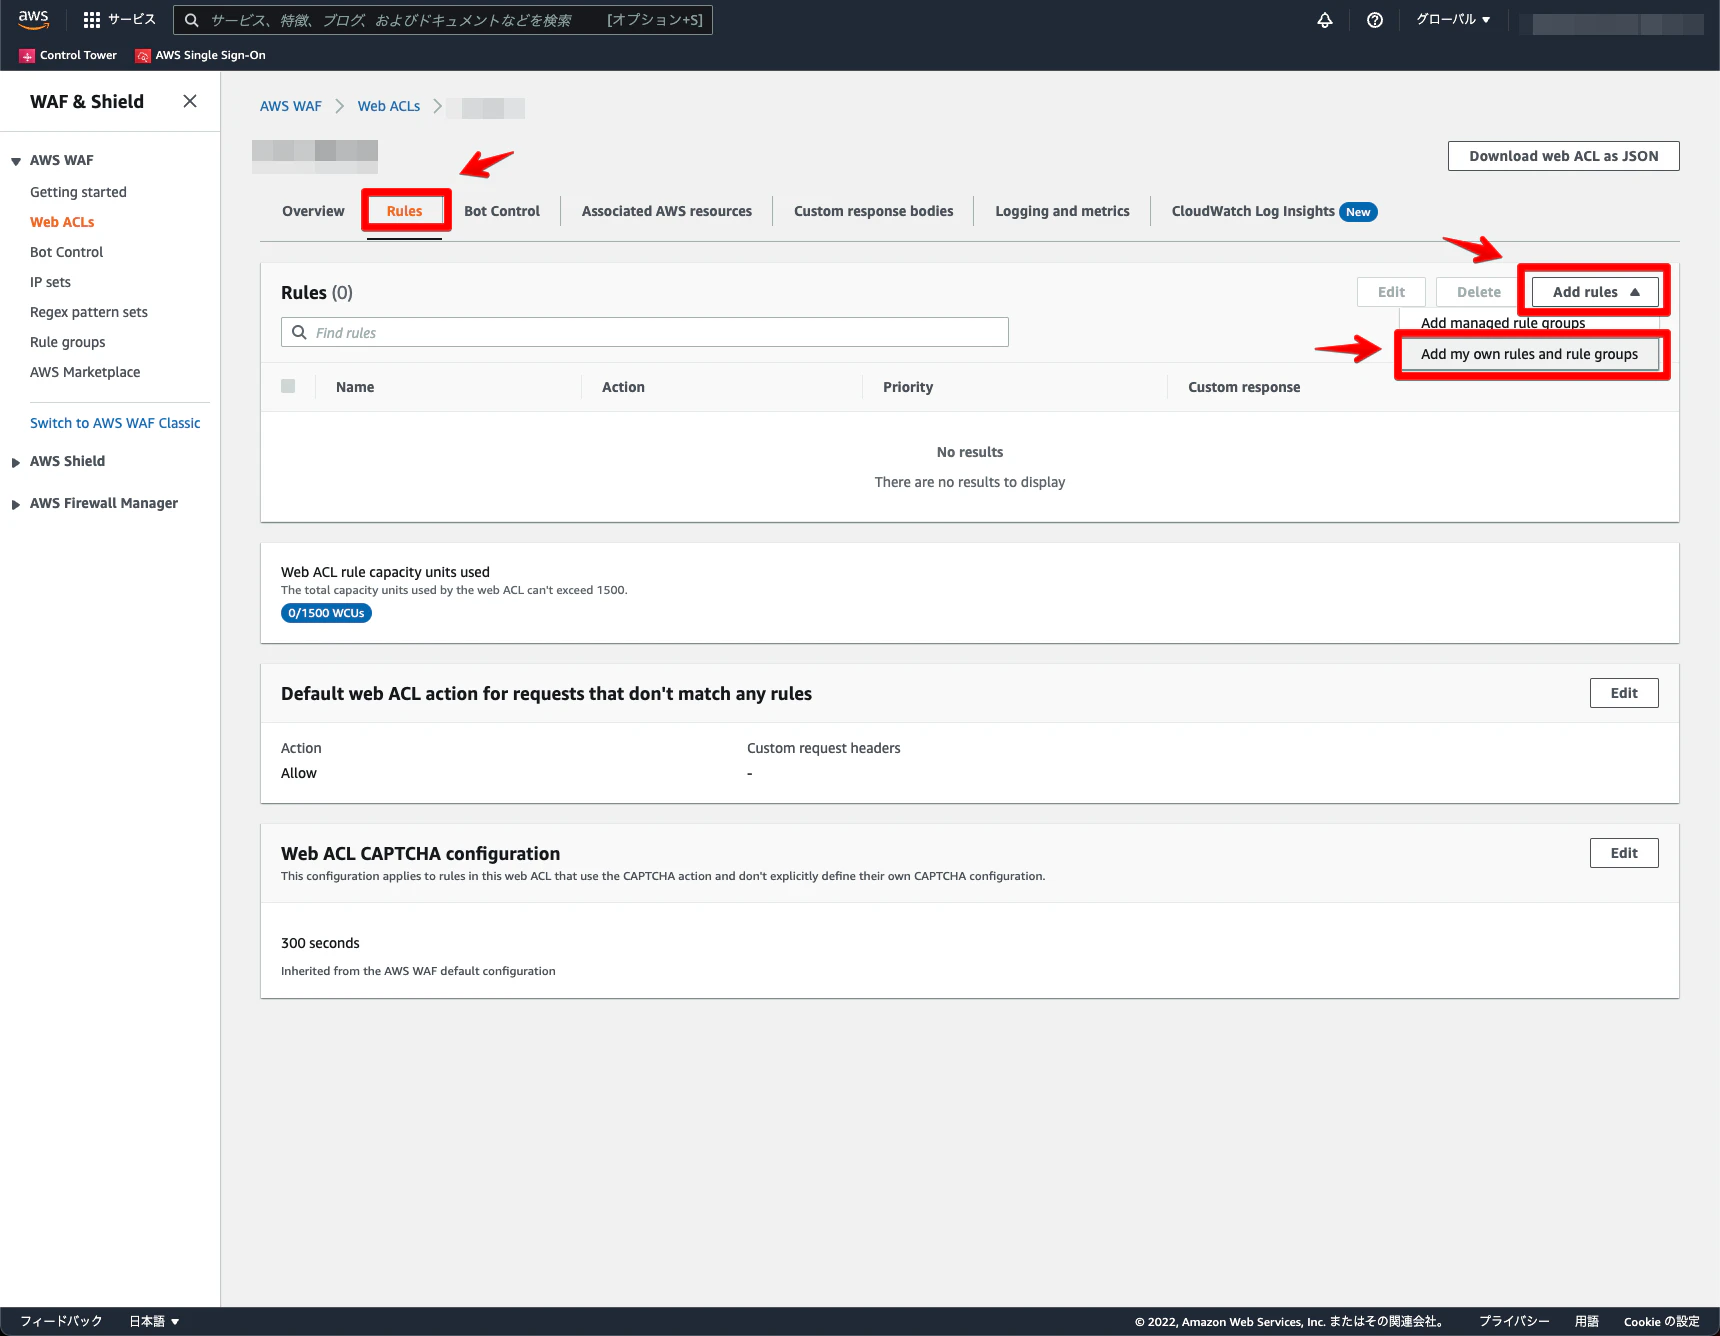The image size is (1720, 1336).
Task: Open the 日本語 language selector
Action: tap(154, 1321)
